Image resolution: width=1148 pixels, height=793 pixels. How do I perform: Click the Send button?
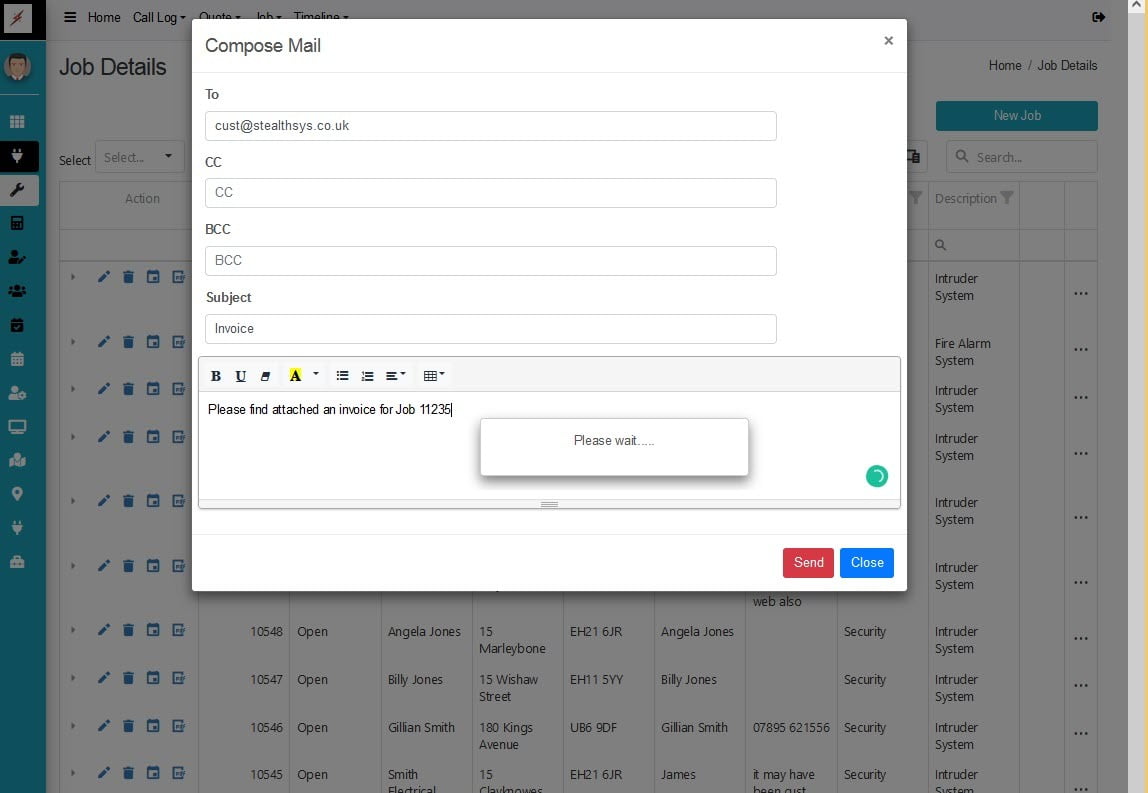click(x=808, y=563)
